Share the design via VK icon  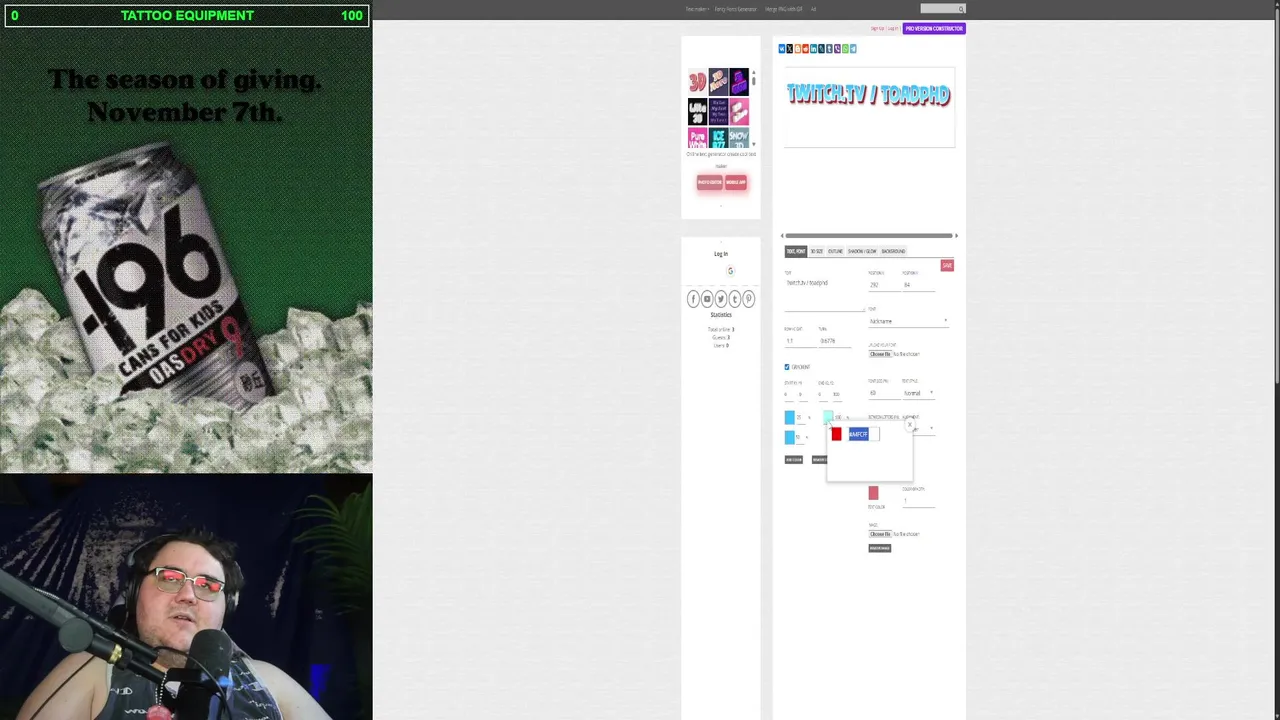(782, 49)
